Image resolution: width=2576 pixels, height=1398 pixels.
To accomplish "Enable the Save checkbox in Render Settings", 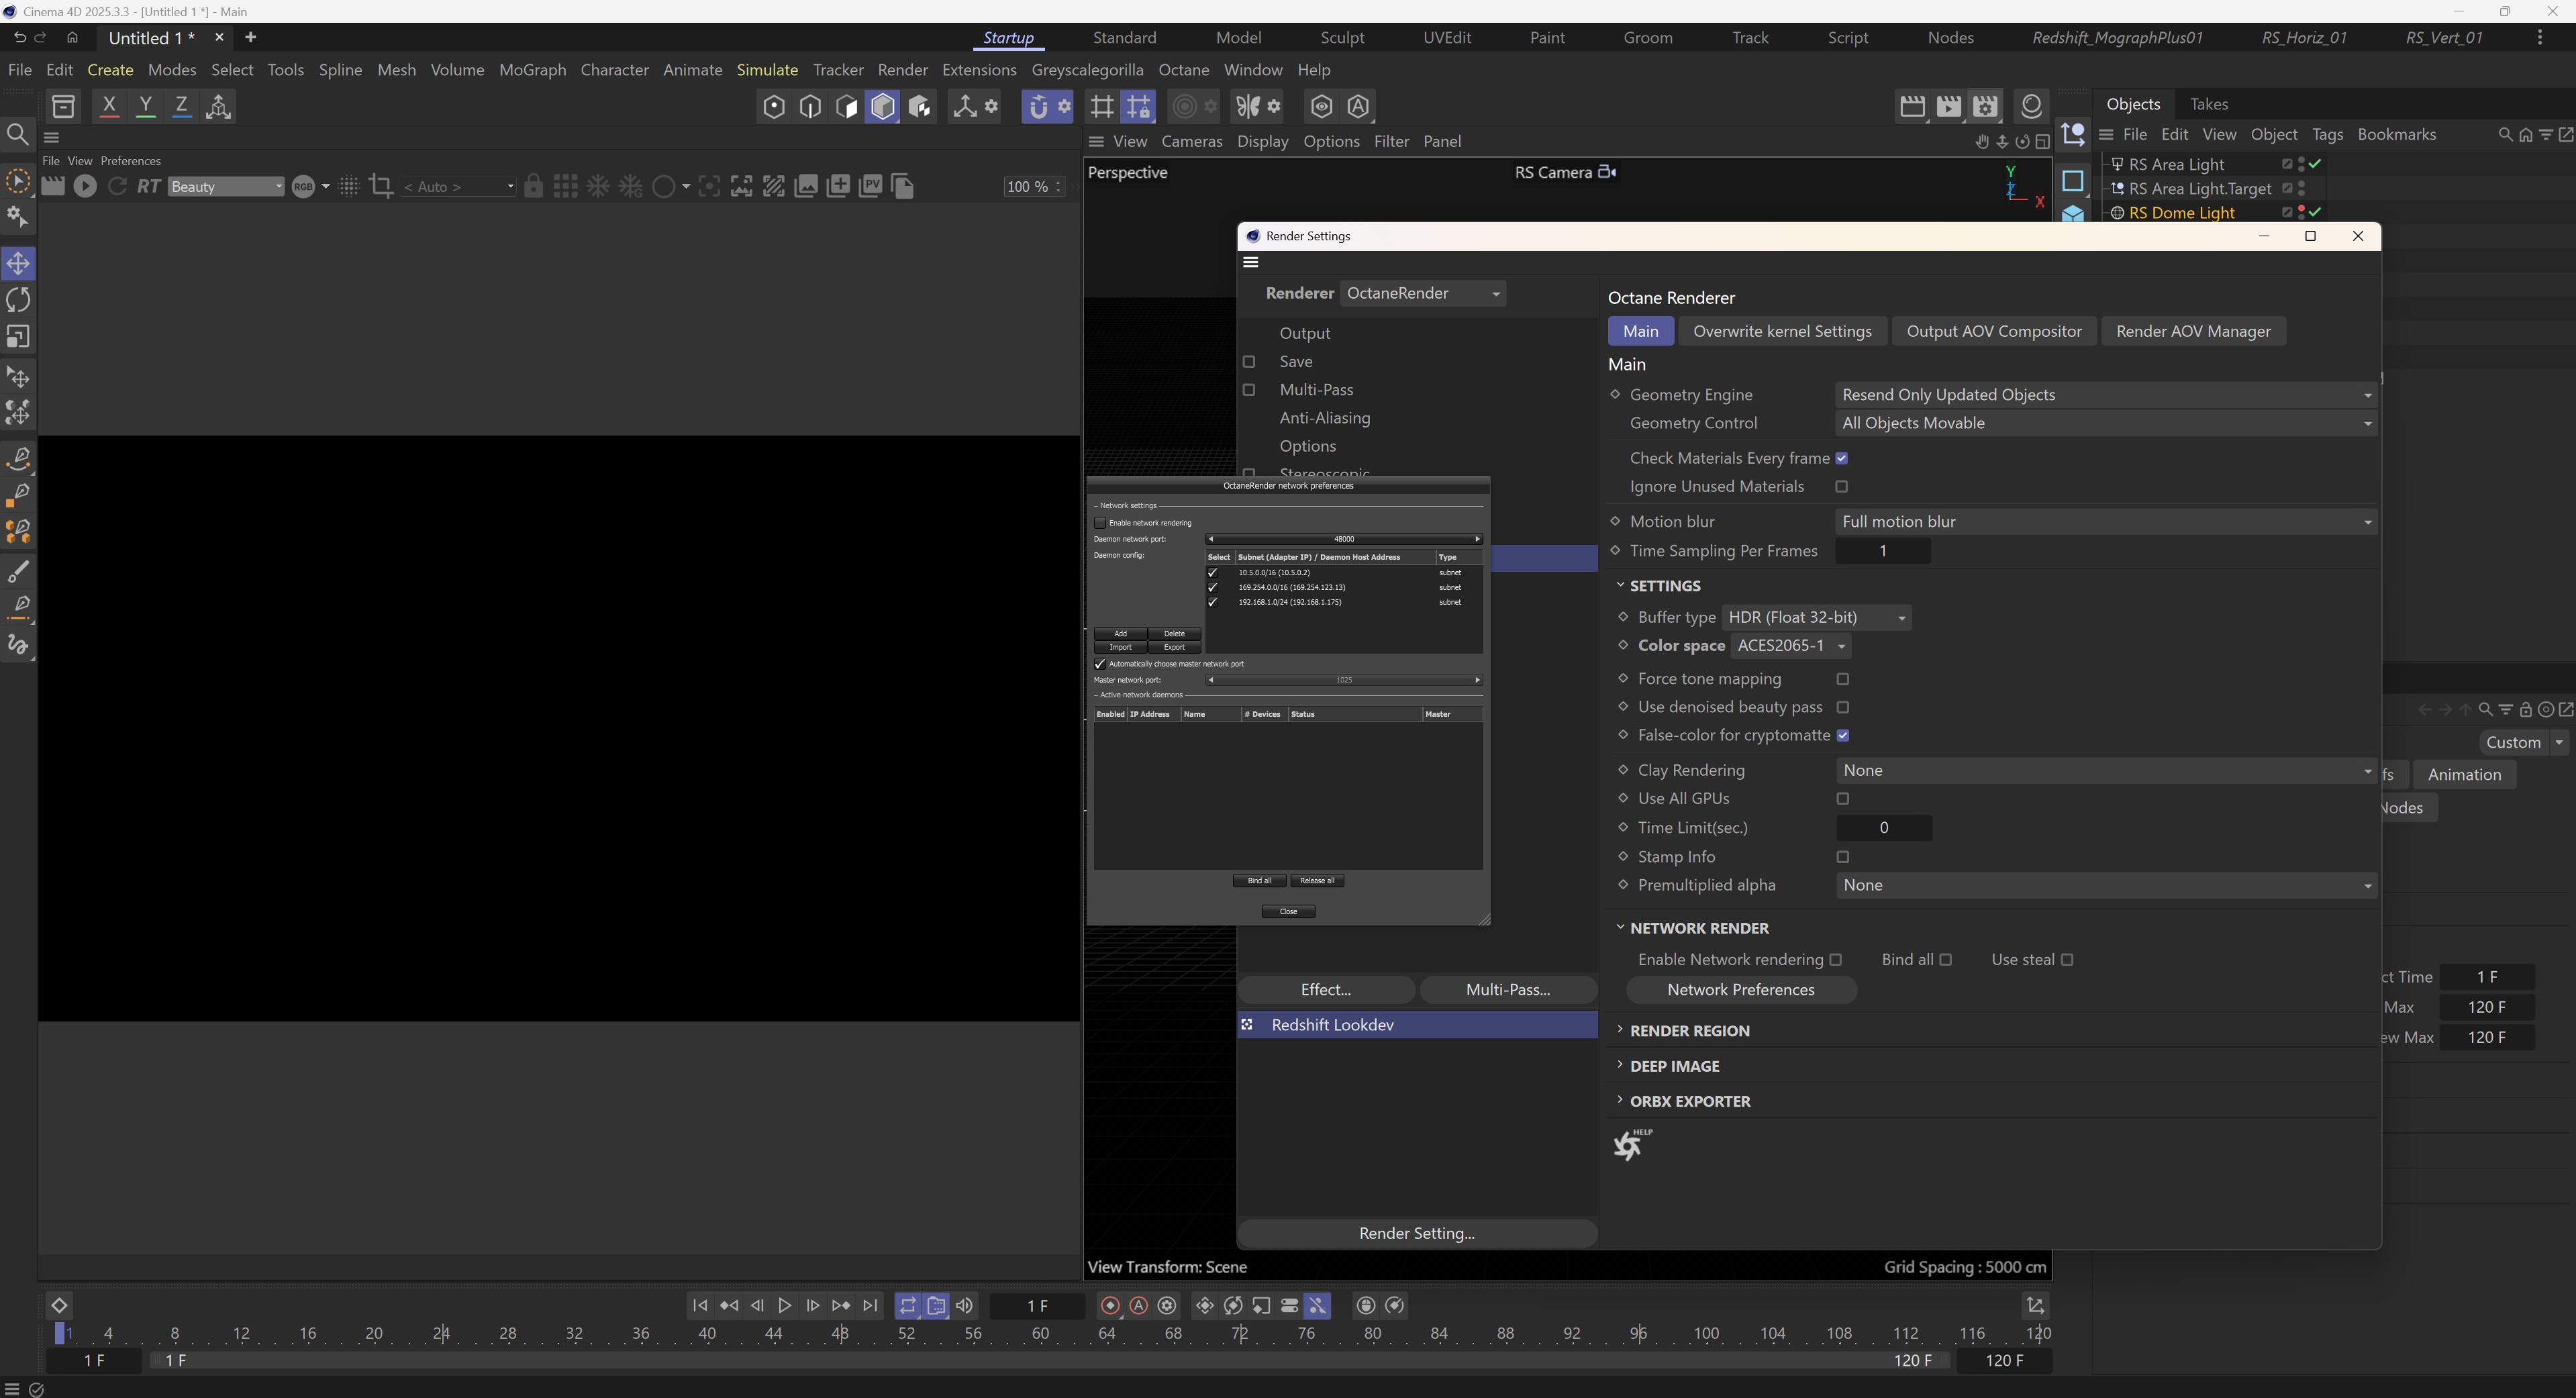I will pos(1249,362).
